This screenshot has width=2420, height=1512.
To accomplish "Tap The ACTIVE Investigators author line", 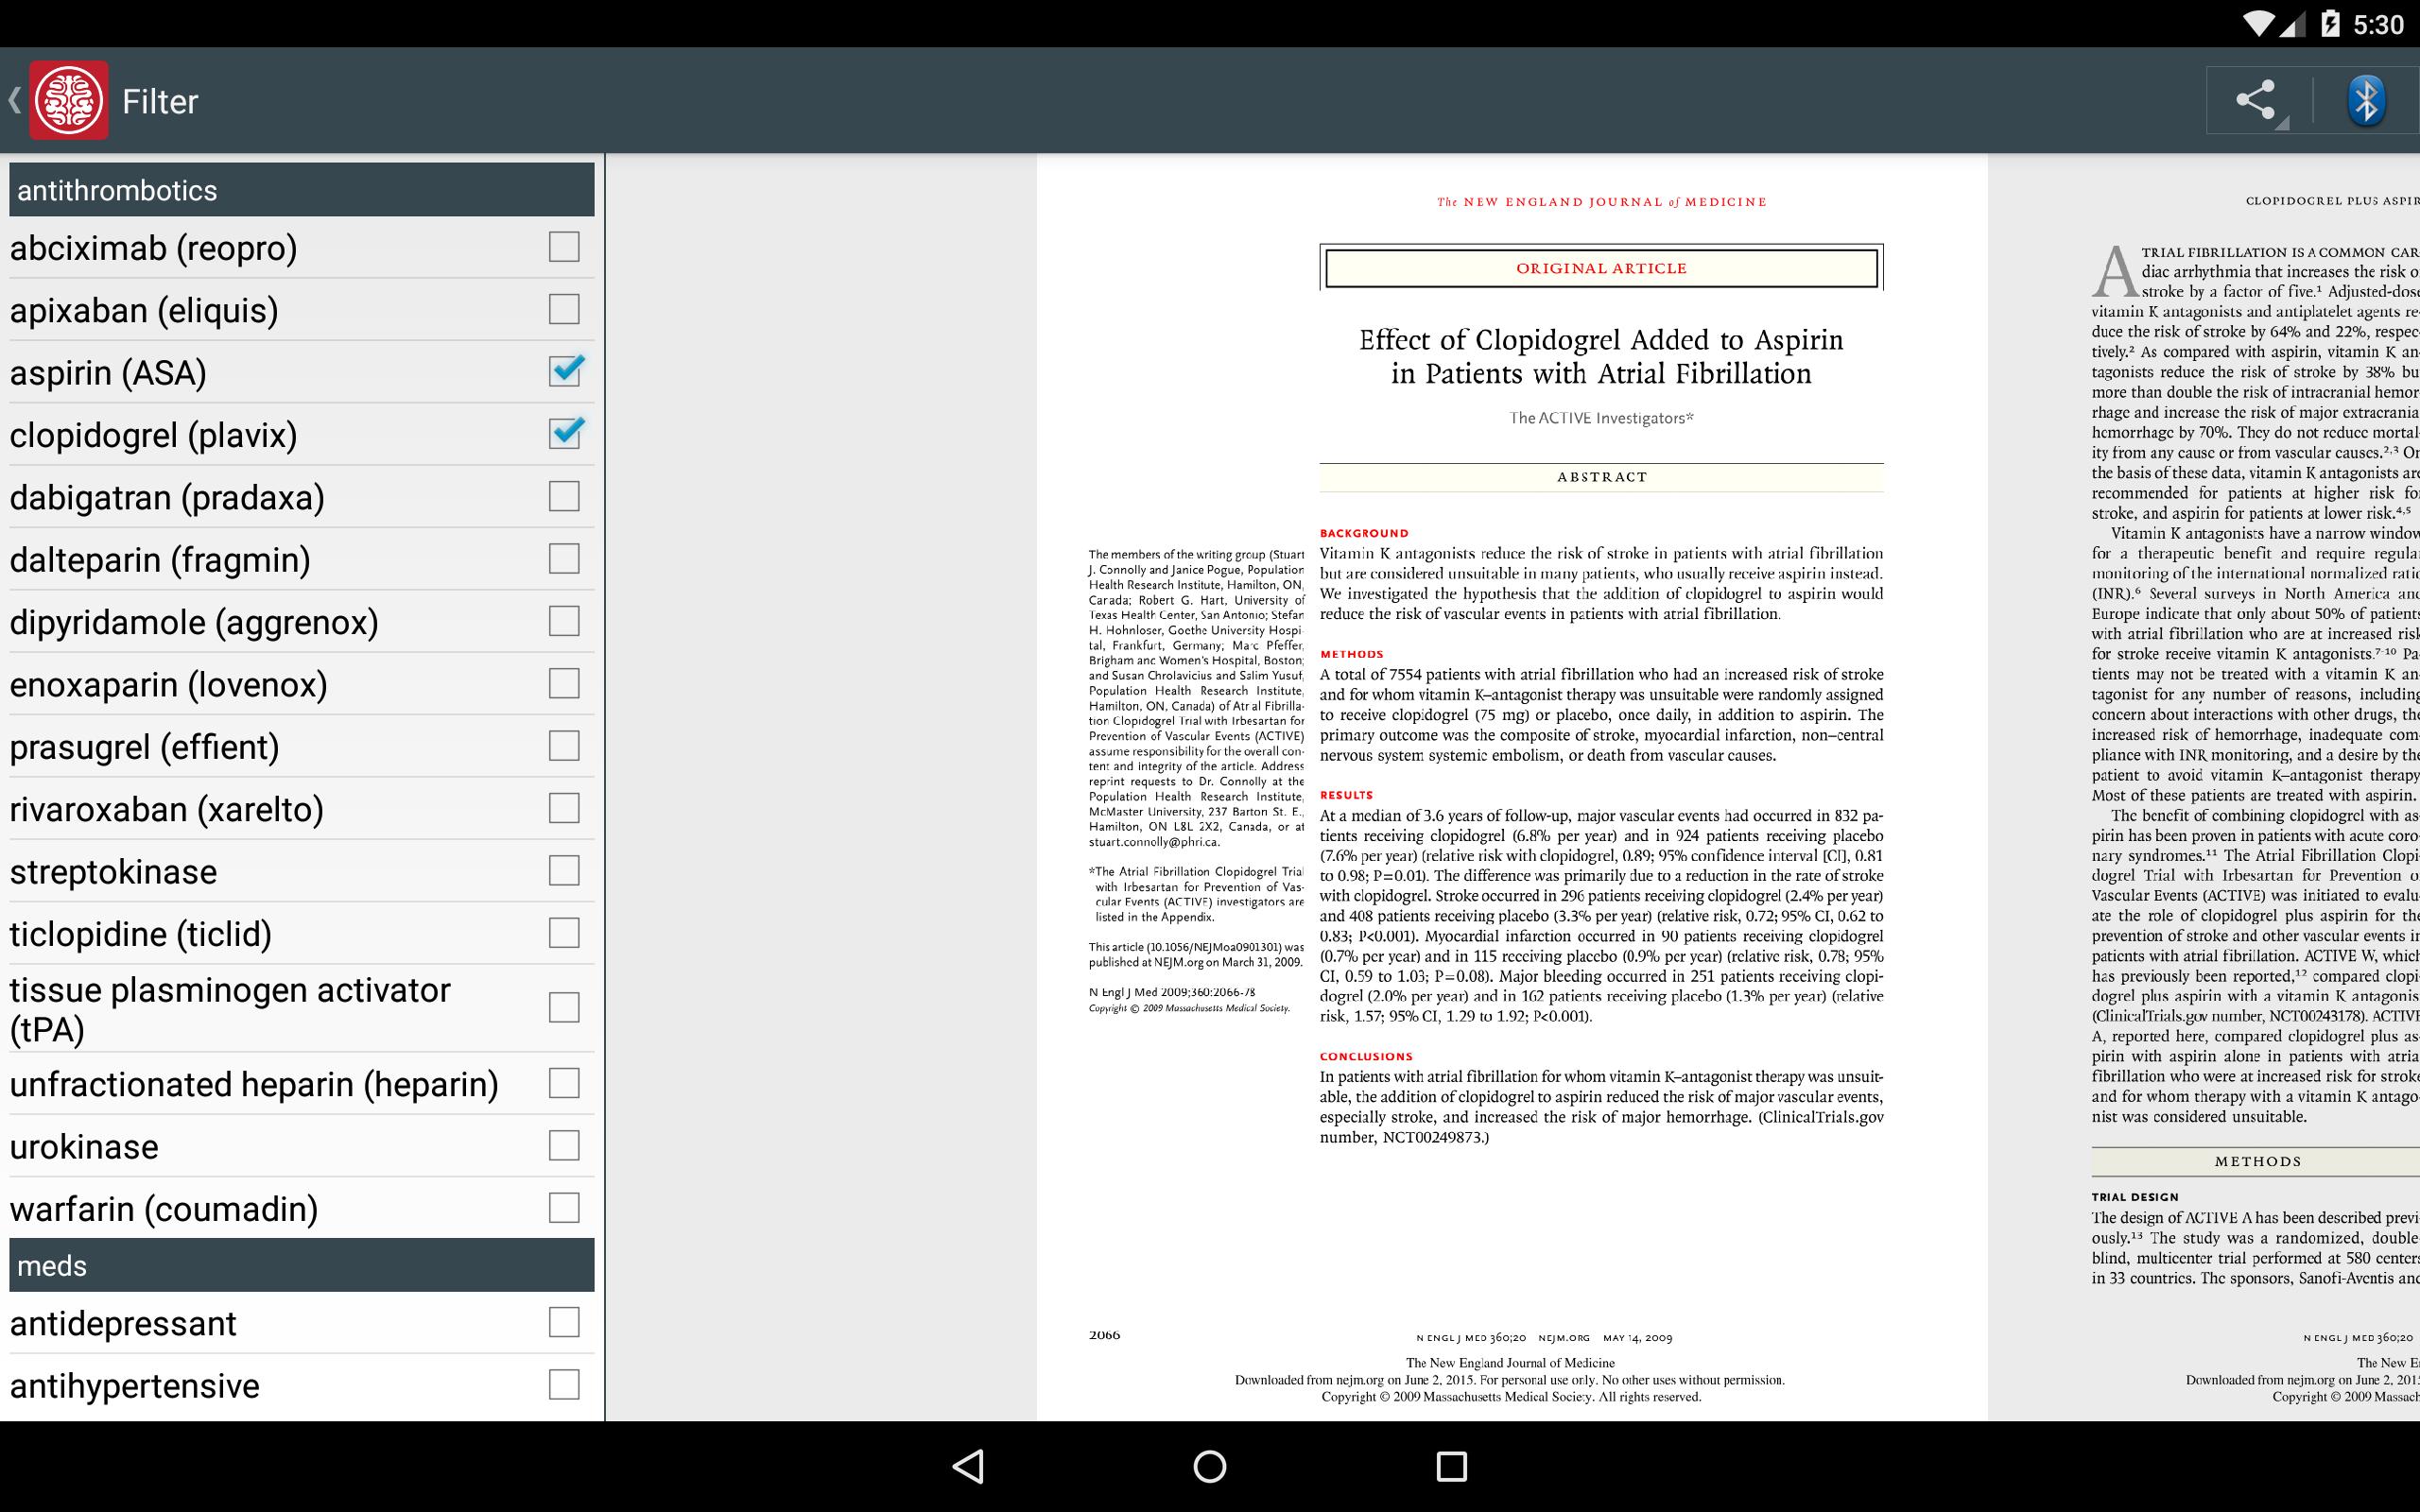I will [1601, 418].
